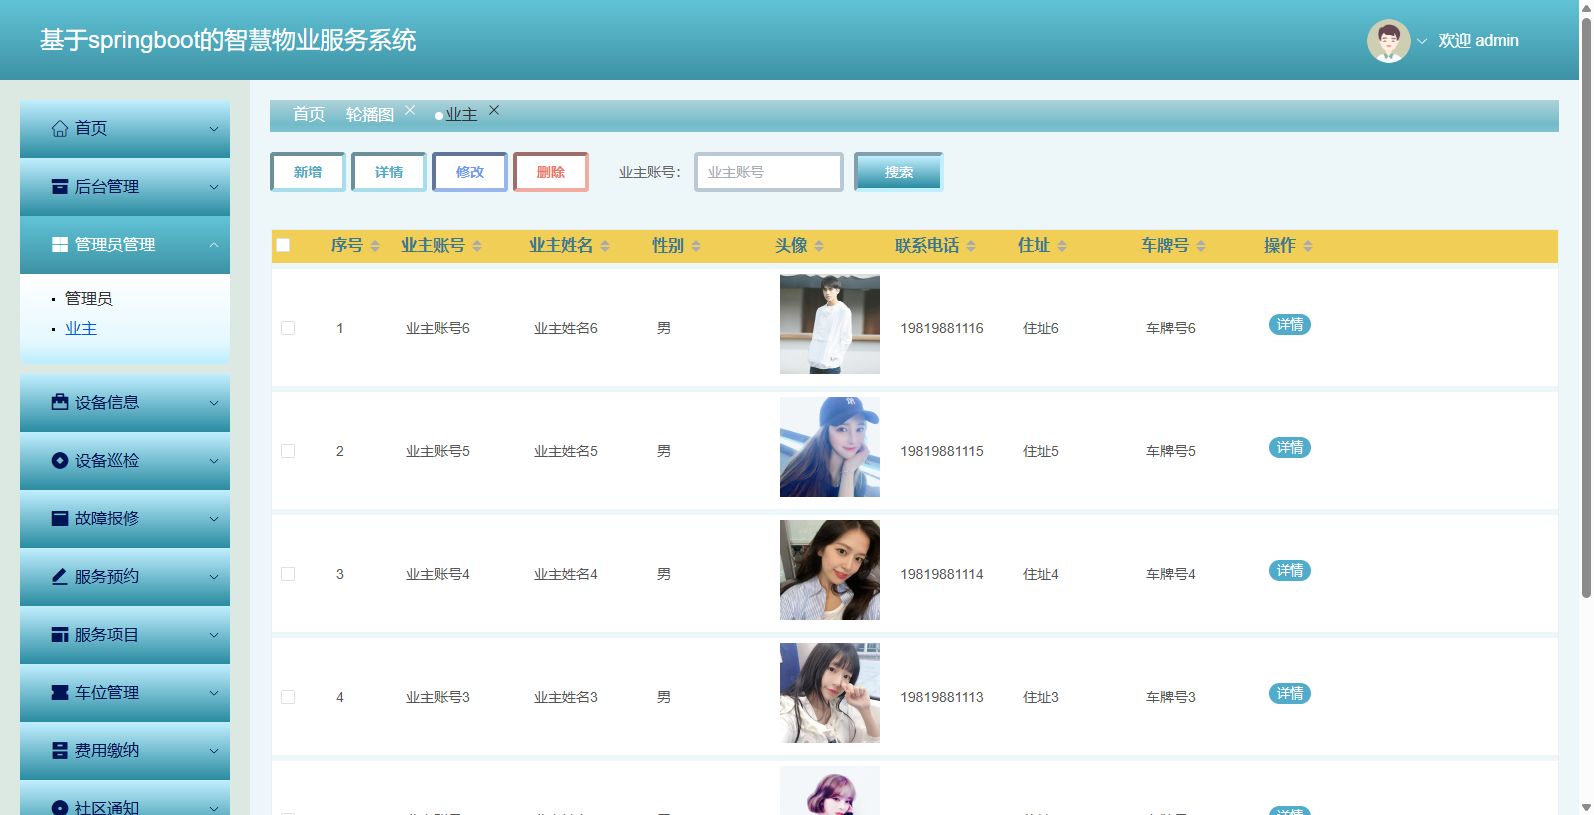
Task: Collapse the 管理员管理 menu chevron
Action: point(213,245)
